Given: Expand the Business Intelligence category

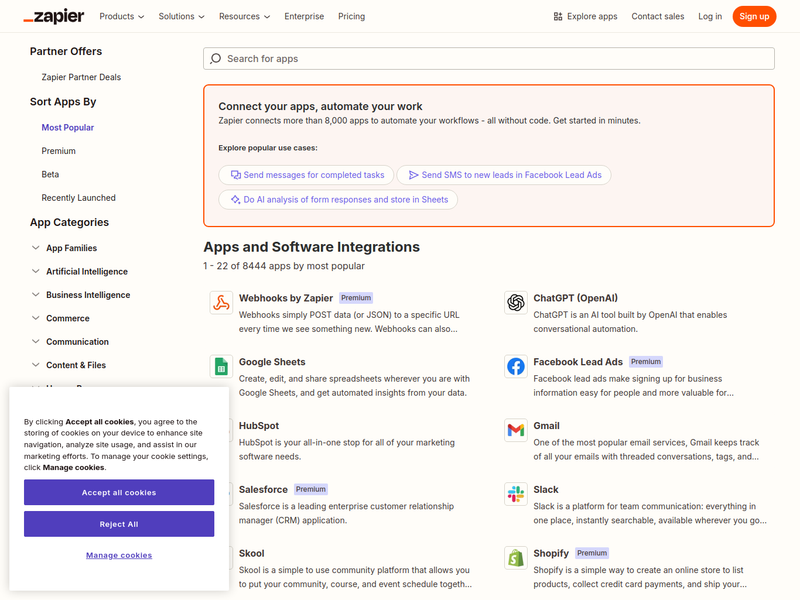Looking at the screenshot, I should pyautogui.click(x=81, y=295).
